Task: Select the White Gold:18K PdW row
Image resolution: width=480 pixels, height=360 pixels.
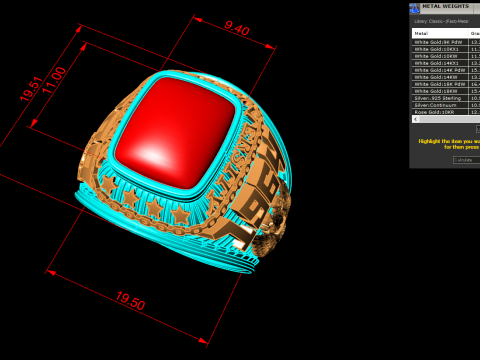Action: click(446, 84)
